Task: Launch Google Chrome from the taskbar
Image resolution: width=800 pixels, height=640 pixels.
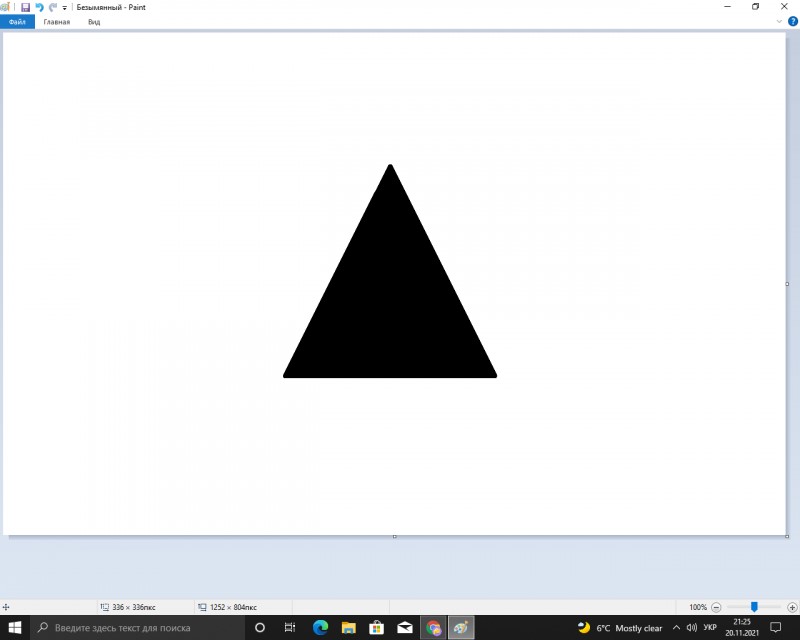Action: [434, 628]
